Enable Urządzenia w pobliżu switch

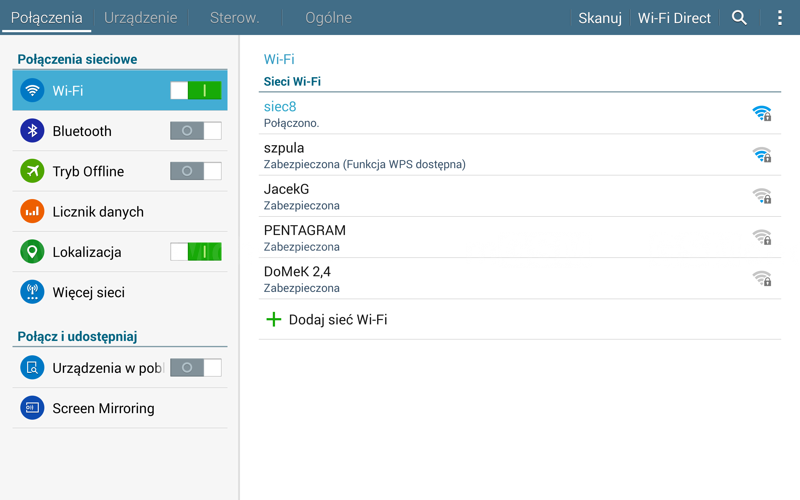[195, 368]
